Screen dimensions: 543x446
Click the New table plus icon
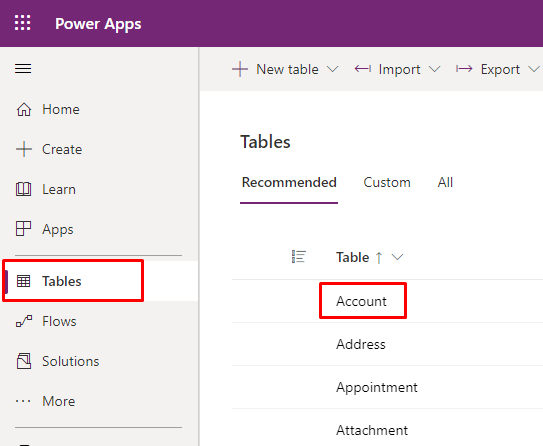point(240,69)
